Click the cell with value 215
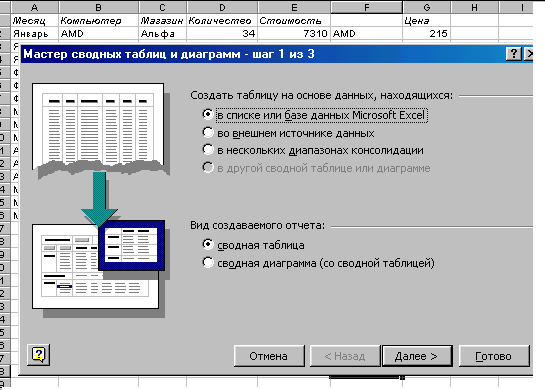 pos(426,34)
